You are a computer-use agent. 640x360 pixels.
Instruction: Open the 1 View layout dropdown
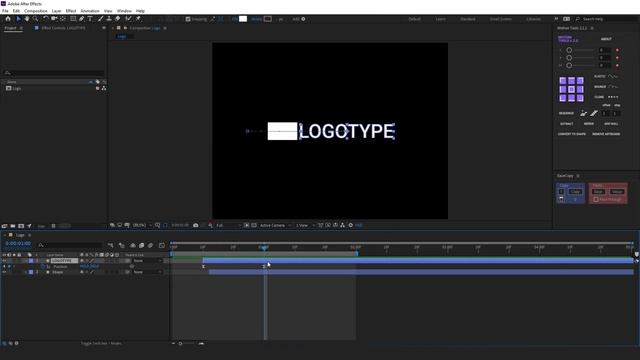pos(304,225)
